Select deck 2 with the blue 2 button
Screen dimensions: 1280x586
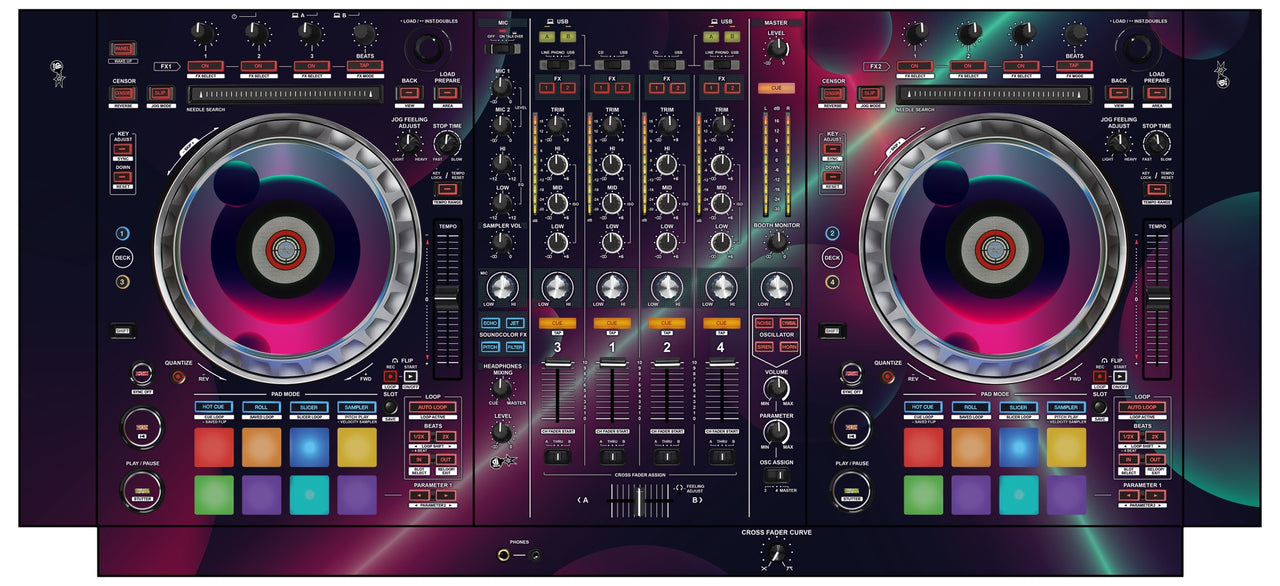point(832,233)
